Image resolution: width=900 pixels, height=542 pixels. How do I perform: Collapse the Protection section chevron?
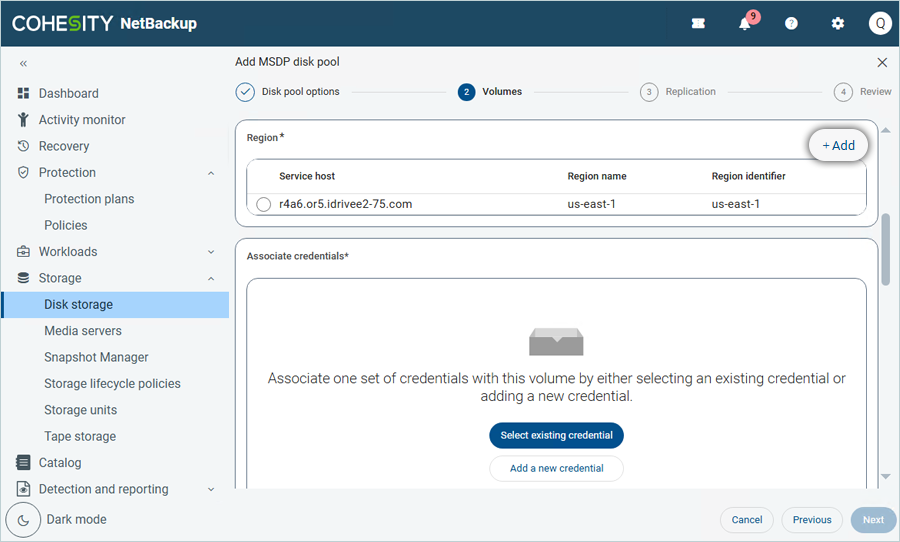pos(211,173)
